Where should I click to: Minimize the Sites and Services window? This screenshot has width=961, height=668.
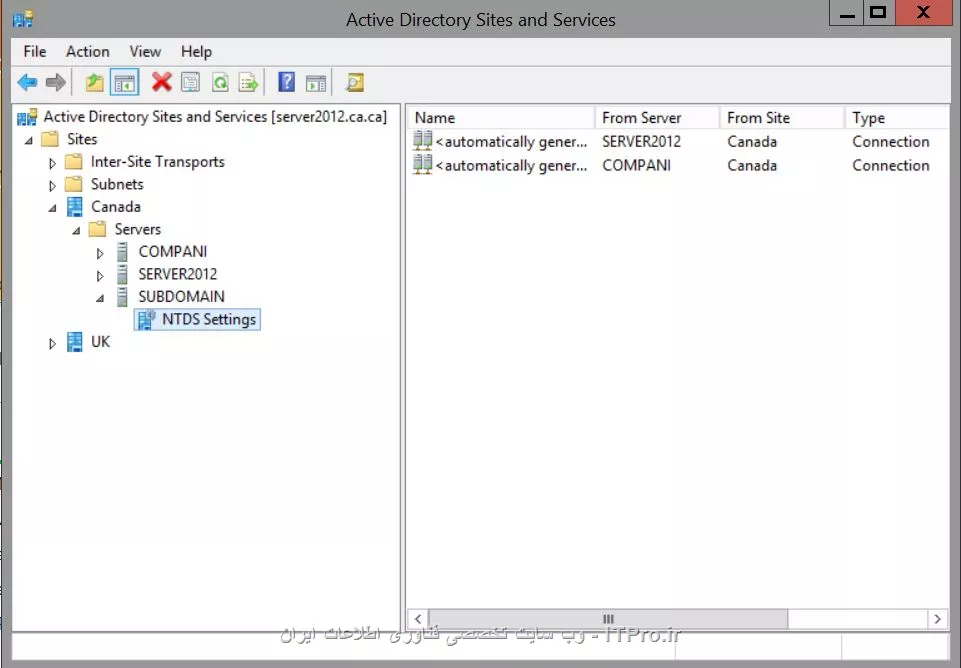click(847, 13)
